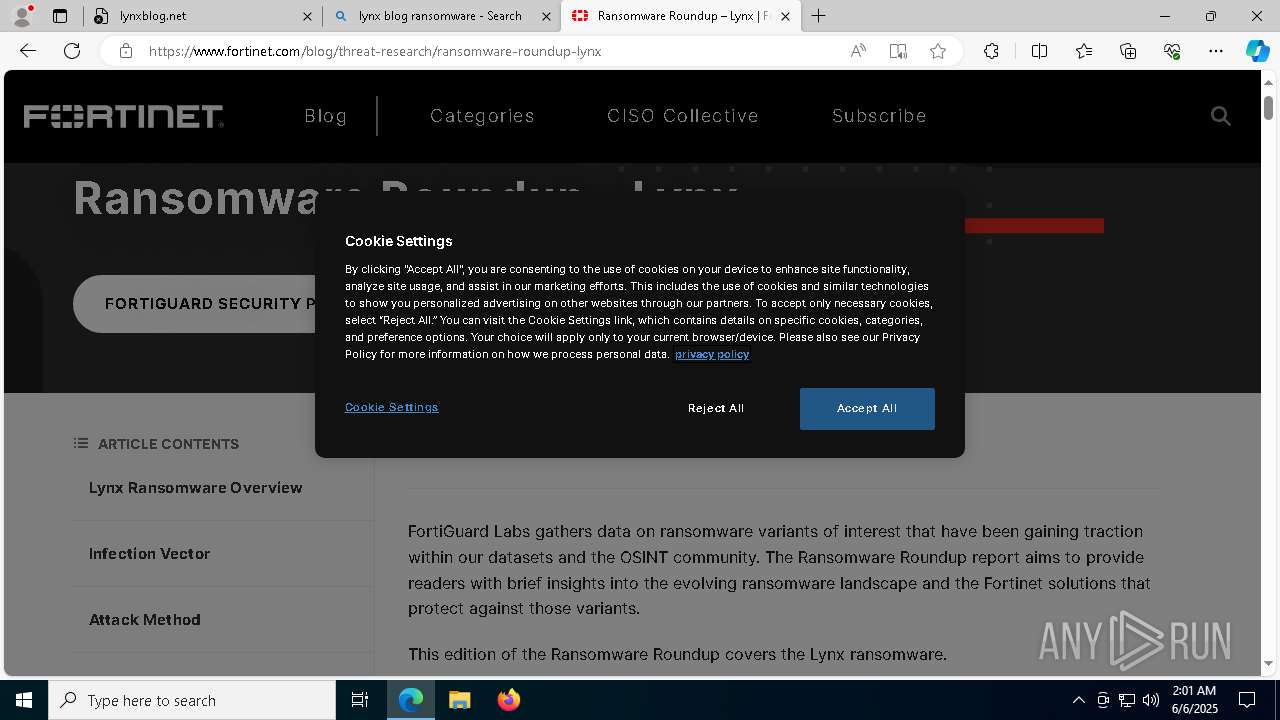Image resolution: width=1280 pixels, height=720 pixels.
Task: Open Windows Start menu
Action: (x=24, y=700)
